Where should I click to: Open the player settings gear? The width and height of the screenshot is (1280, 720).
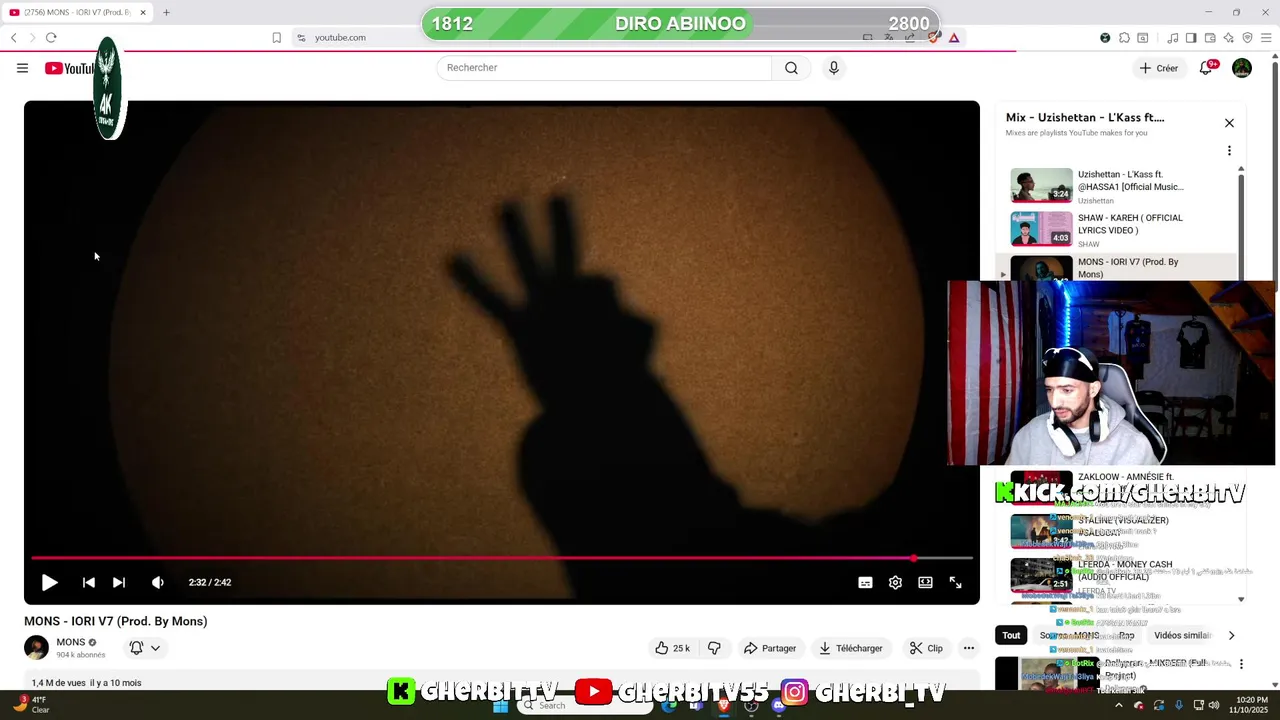(x=895, y=582)
